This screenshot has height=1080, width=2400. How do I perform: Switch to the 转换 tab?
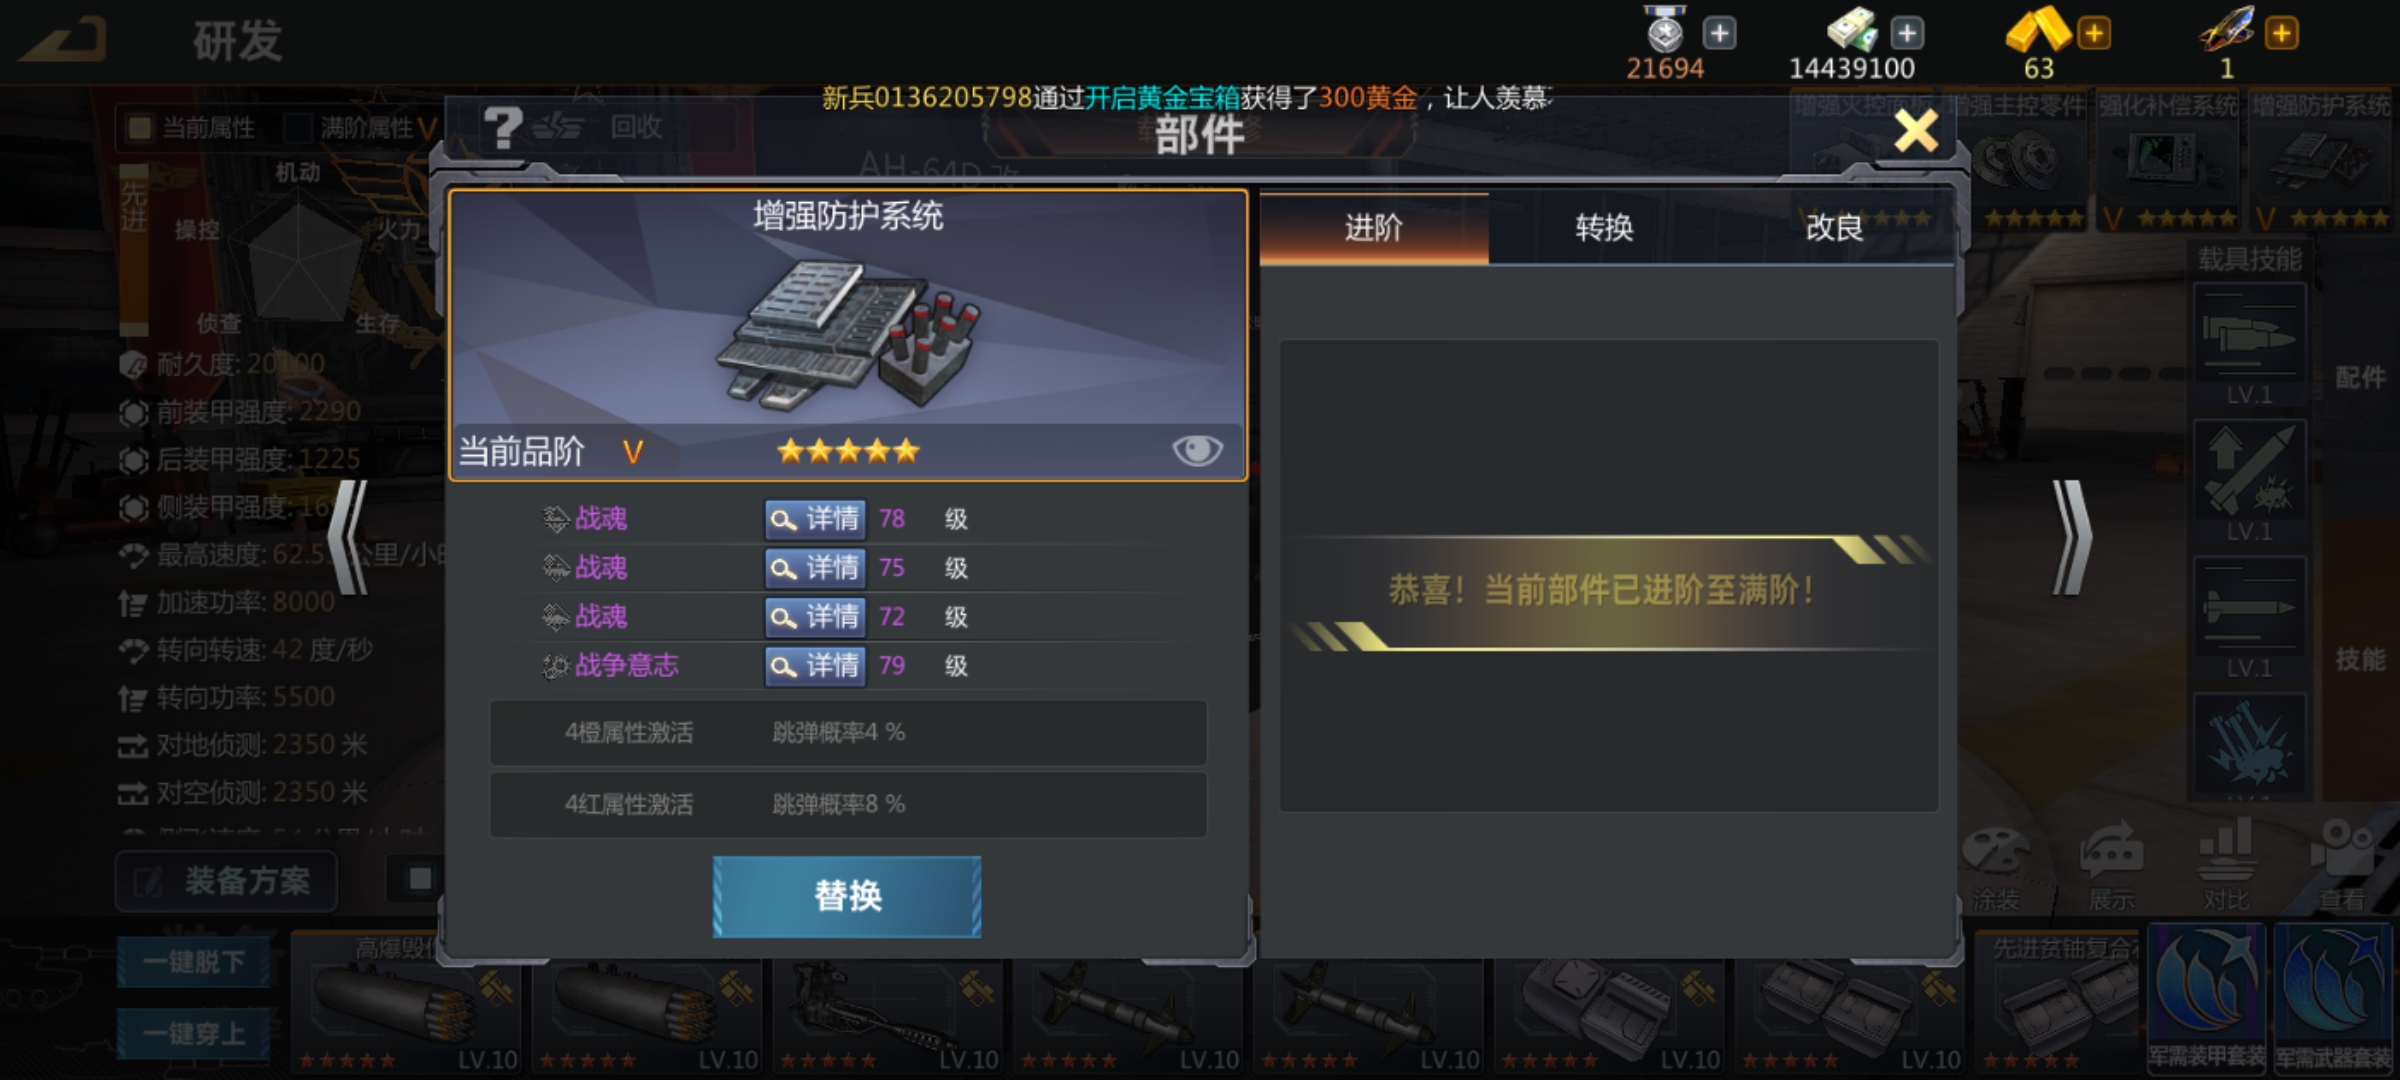click(x=1604, y=228)
